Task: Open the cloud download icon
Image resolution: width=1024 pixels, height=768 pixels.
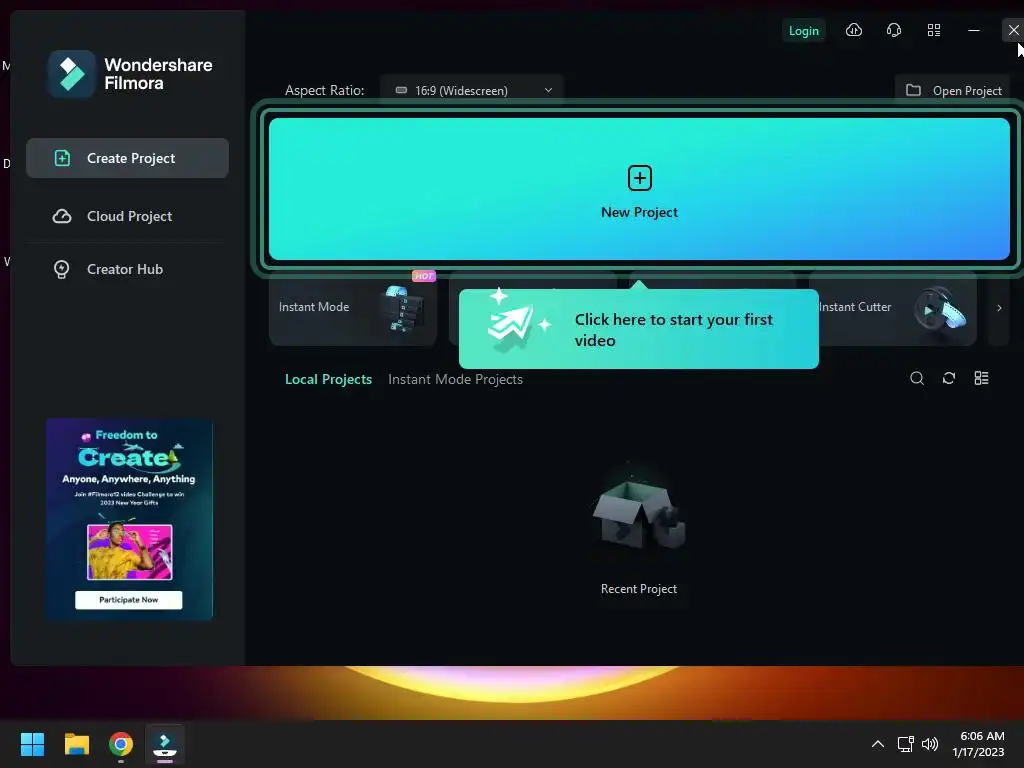Action: click(854, 30)
